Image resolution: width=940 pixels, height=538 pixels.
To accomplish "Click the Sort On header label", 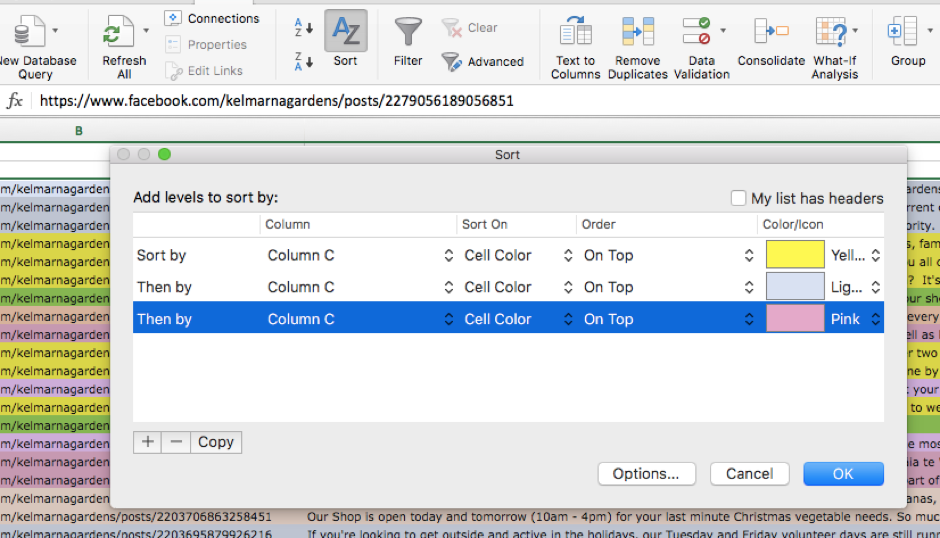I will [x=484, y=224].
